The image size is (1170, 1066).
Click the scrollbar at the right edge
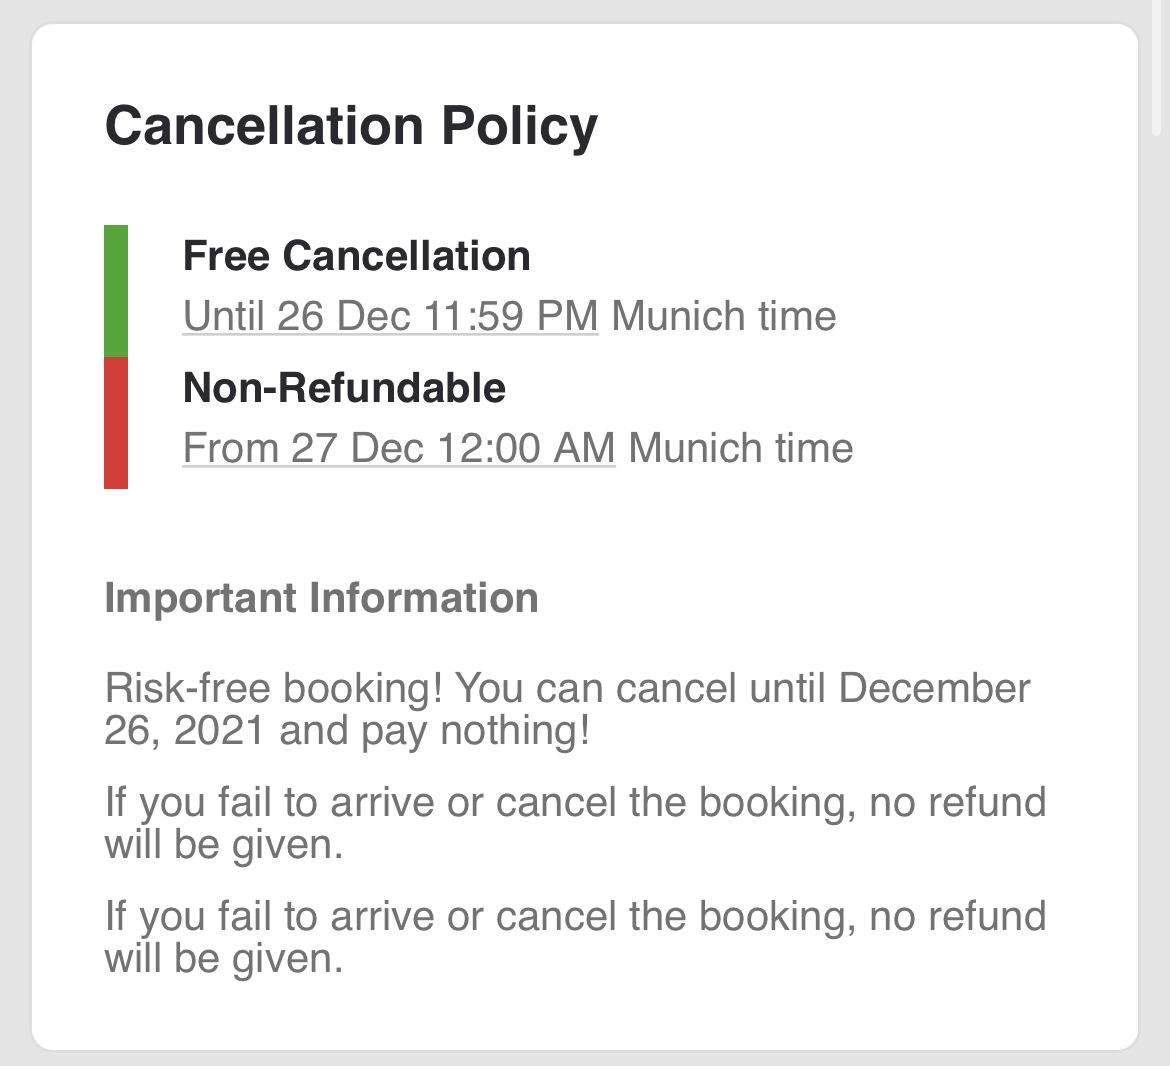[x=1159, y=67]
